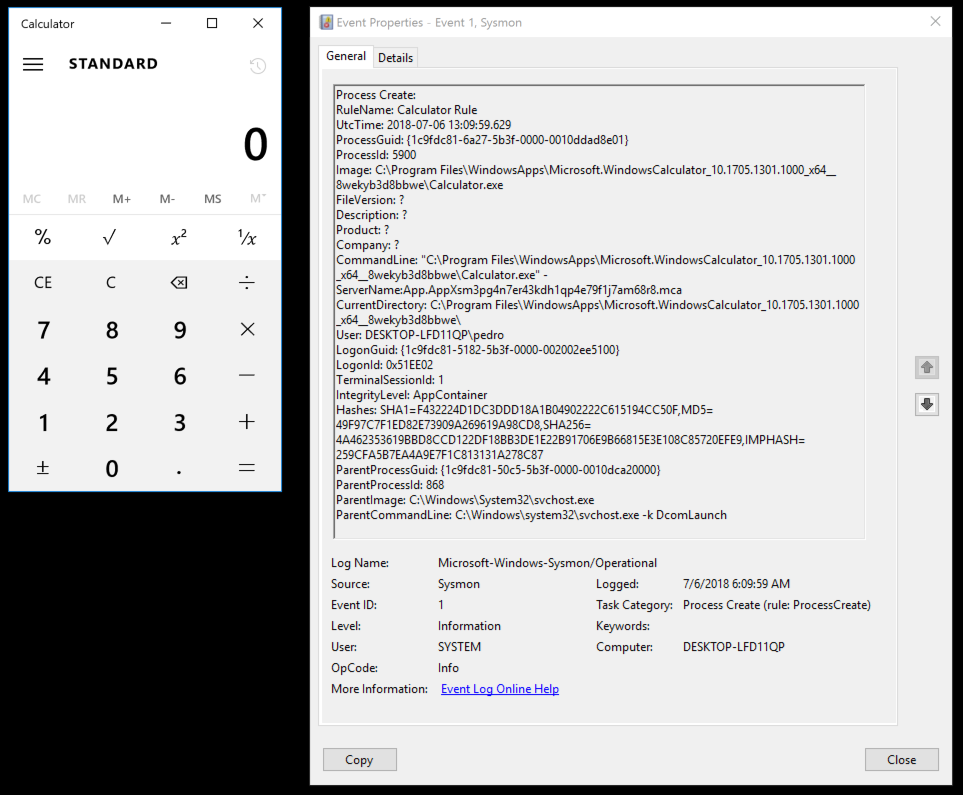Click the ProcessId: 5900 line
Image resolution: width=963 pixels, height=795 pixels.
tap(376, 155)
